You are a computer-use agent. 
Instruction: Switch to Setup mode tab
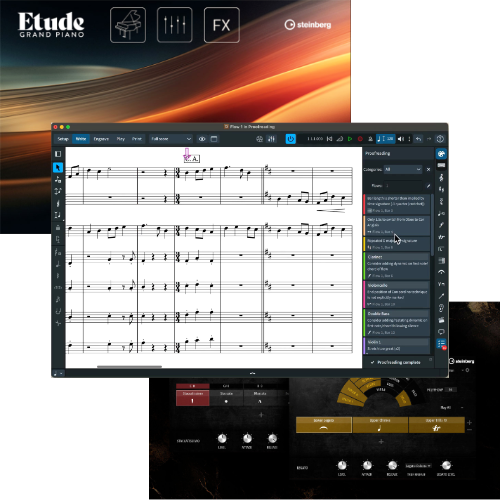point(63,139)
